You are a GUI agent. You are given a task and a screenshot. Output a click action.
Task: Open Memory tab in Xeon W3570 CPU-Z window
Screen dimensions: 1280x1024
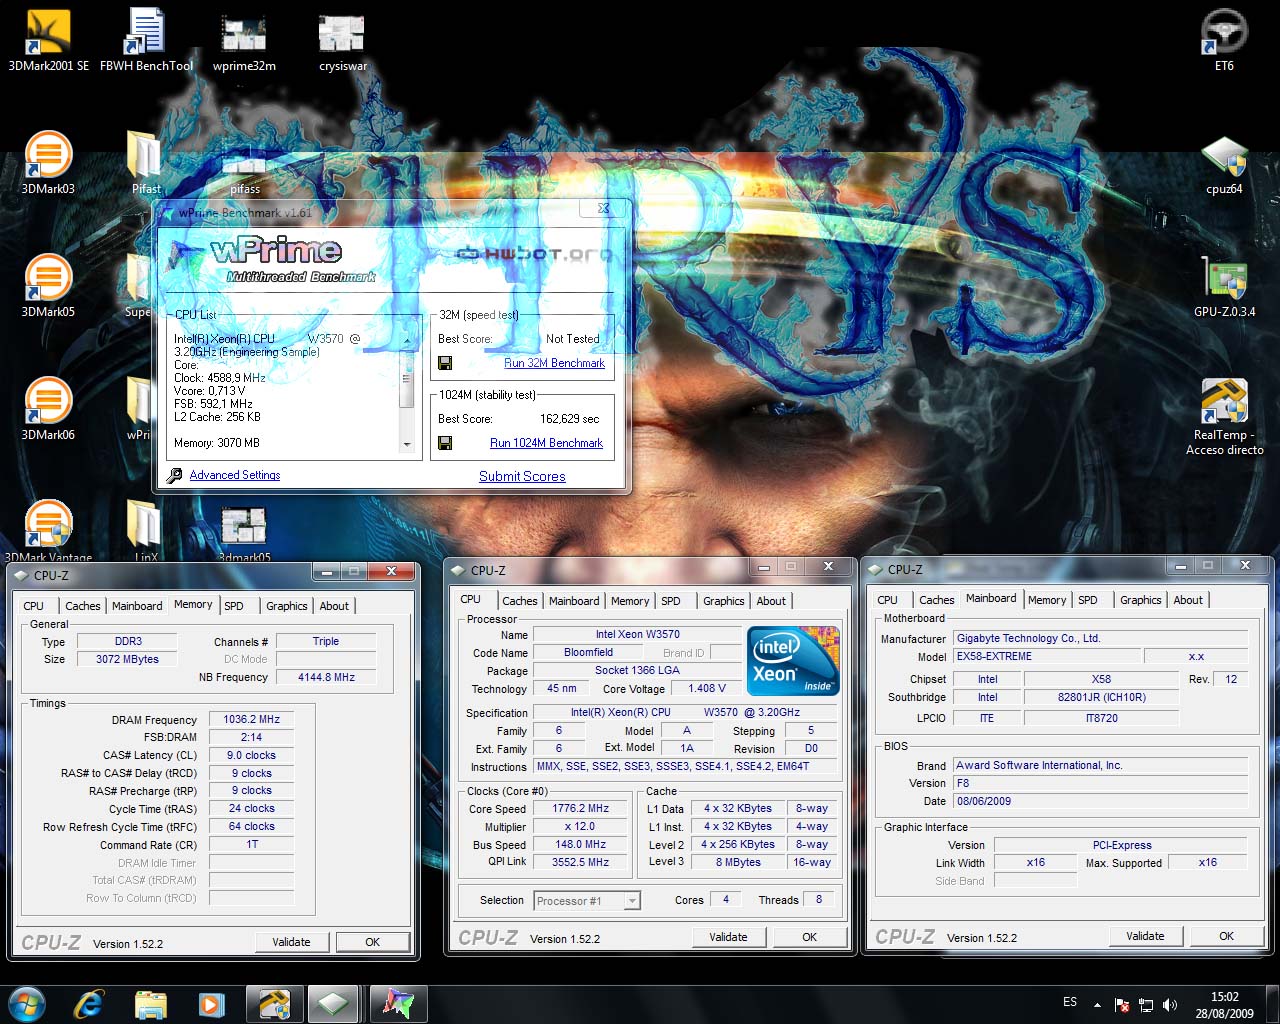pyautogui.click(x=630, y=601)
